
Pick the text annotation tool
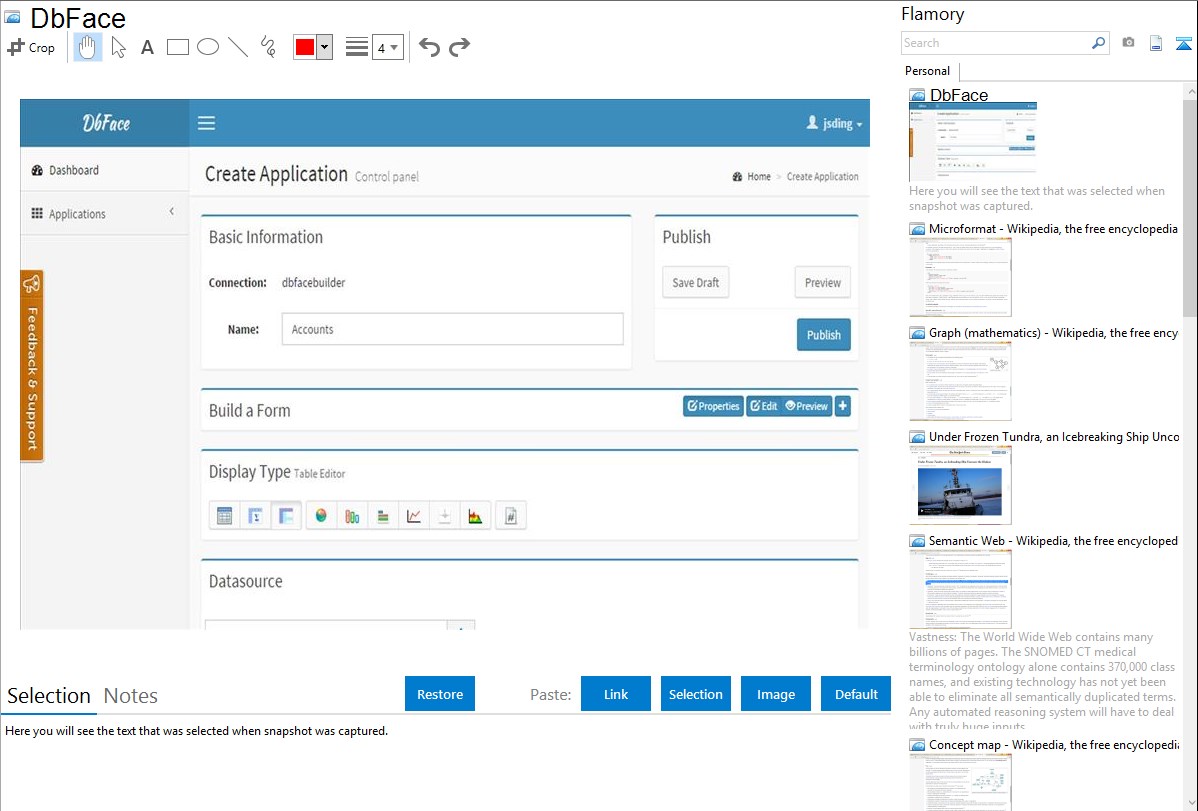[147, 47]
